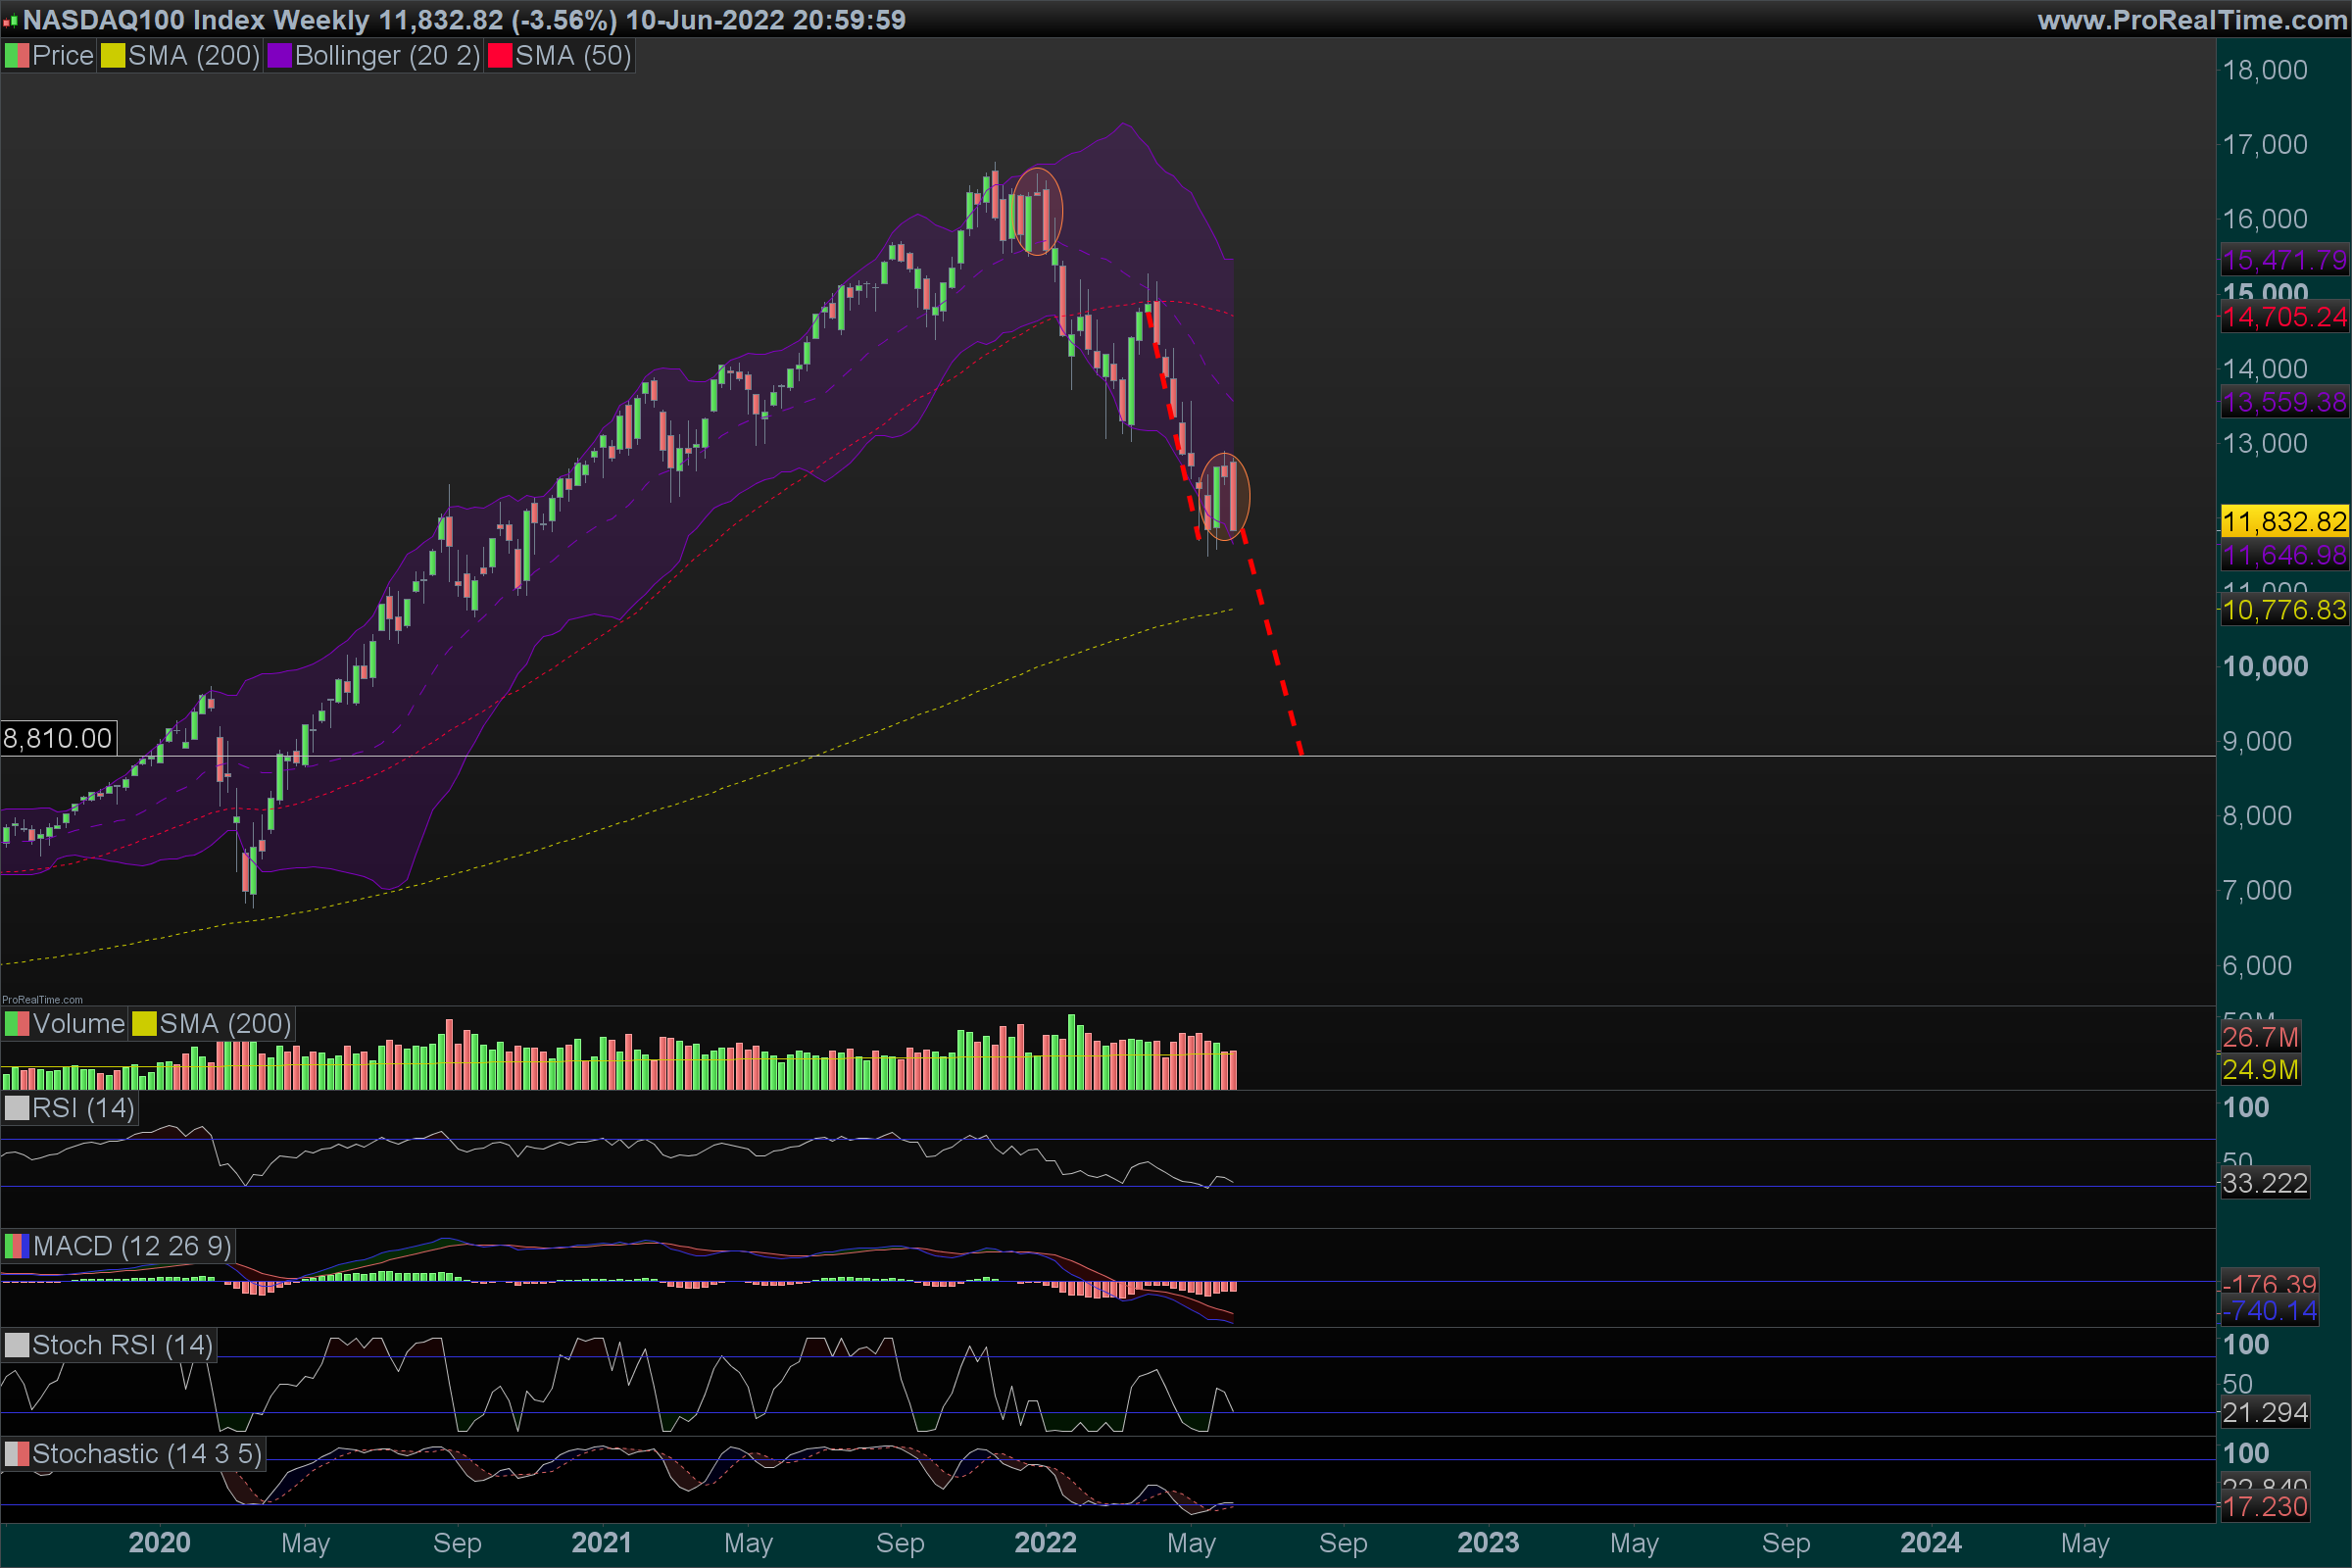Click the small icon before the NASDAQ100 title
2352x1568 pixels.
tap(10, 21)
